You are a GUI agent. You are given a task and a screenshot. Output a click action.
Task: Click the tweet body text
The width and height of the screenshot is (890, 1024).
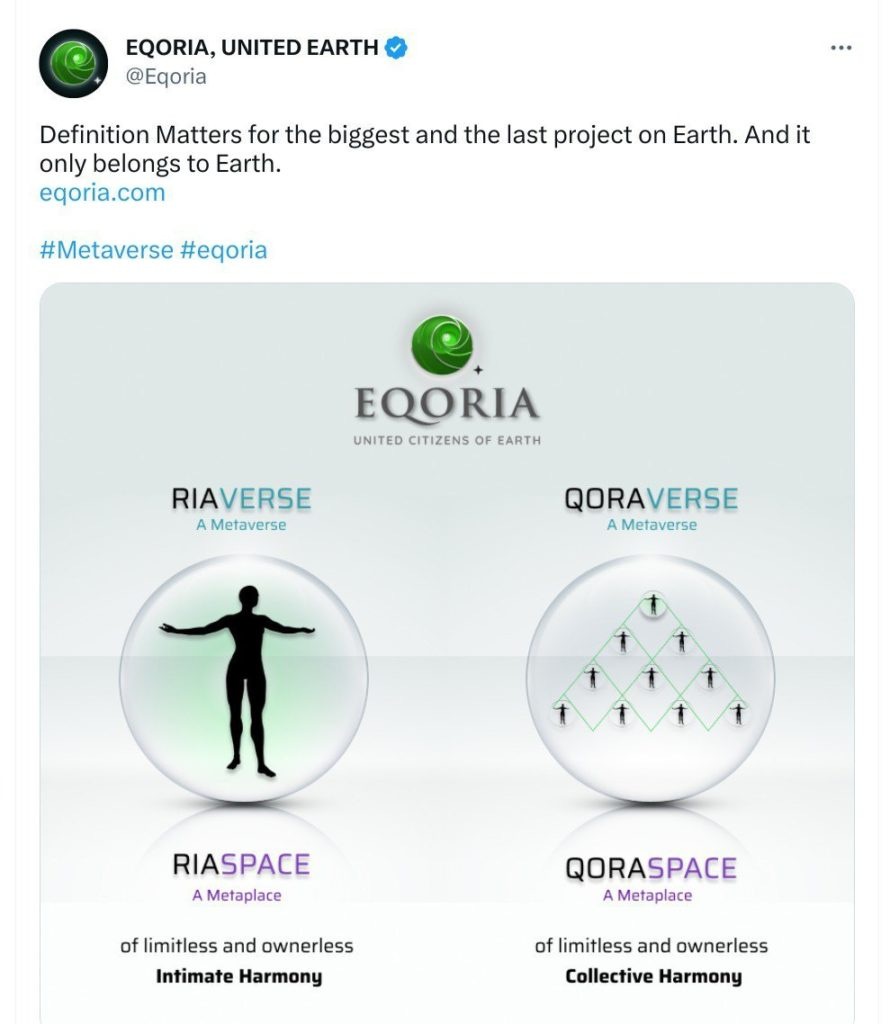pos(424,148)
